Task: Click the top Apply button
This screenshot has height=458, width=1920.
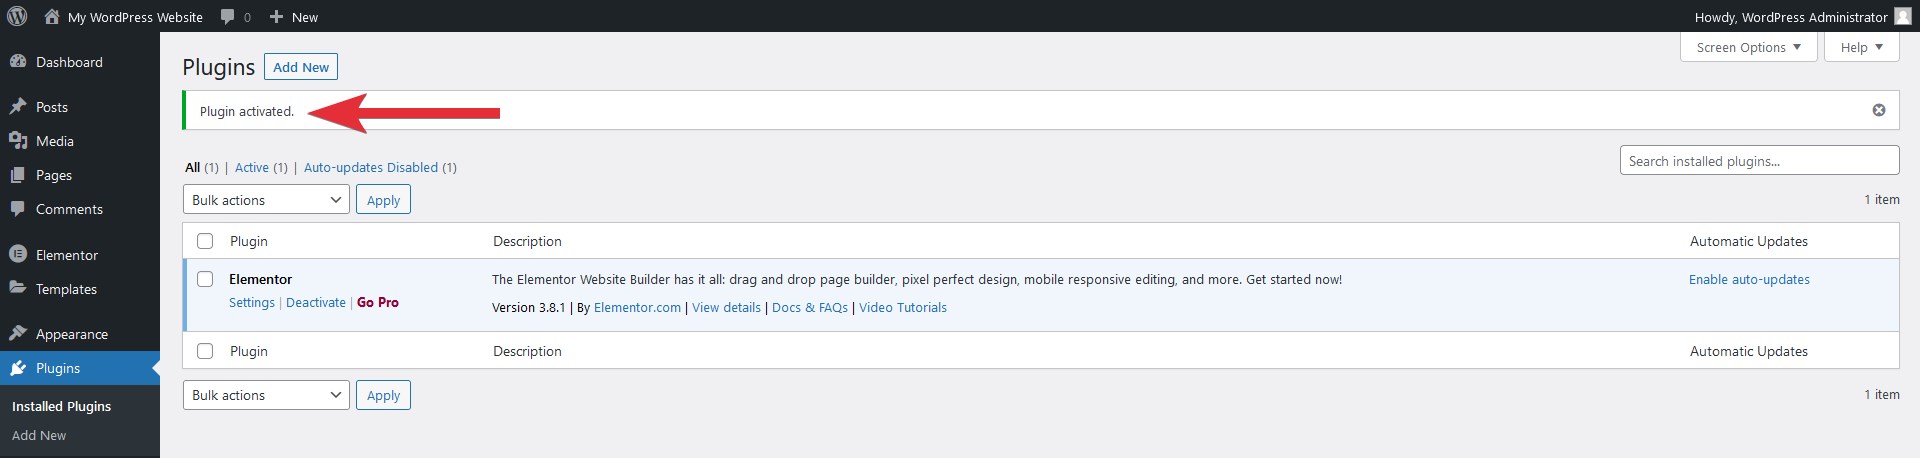Action: (383, 200)
